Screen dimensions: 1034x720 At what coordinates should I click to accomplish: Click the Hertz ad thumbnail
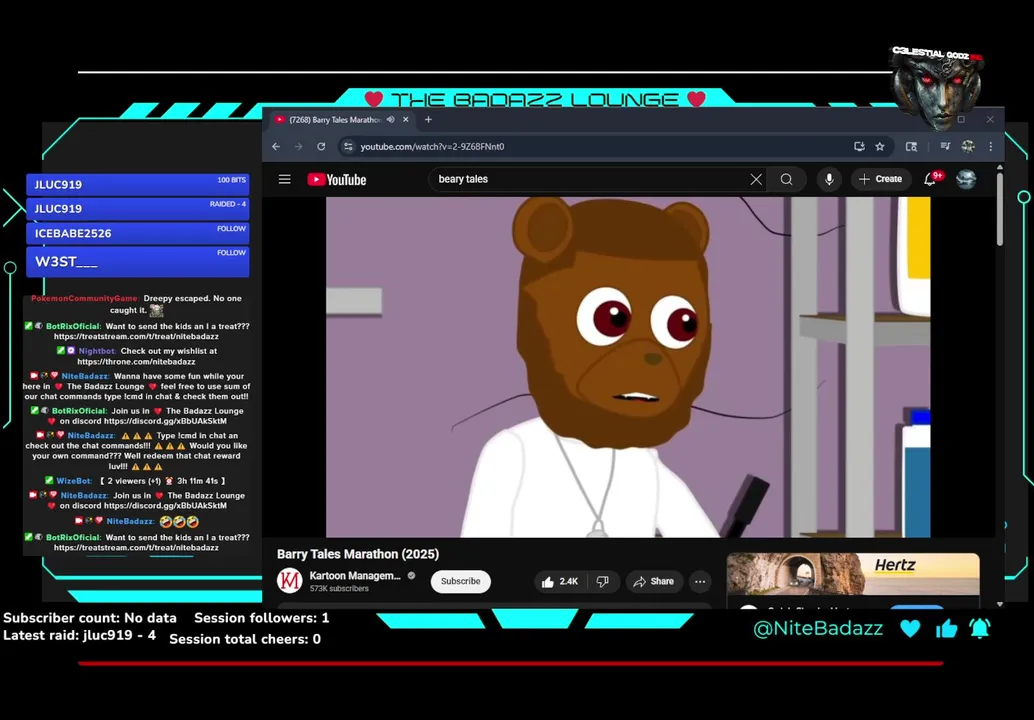(853, 574)
